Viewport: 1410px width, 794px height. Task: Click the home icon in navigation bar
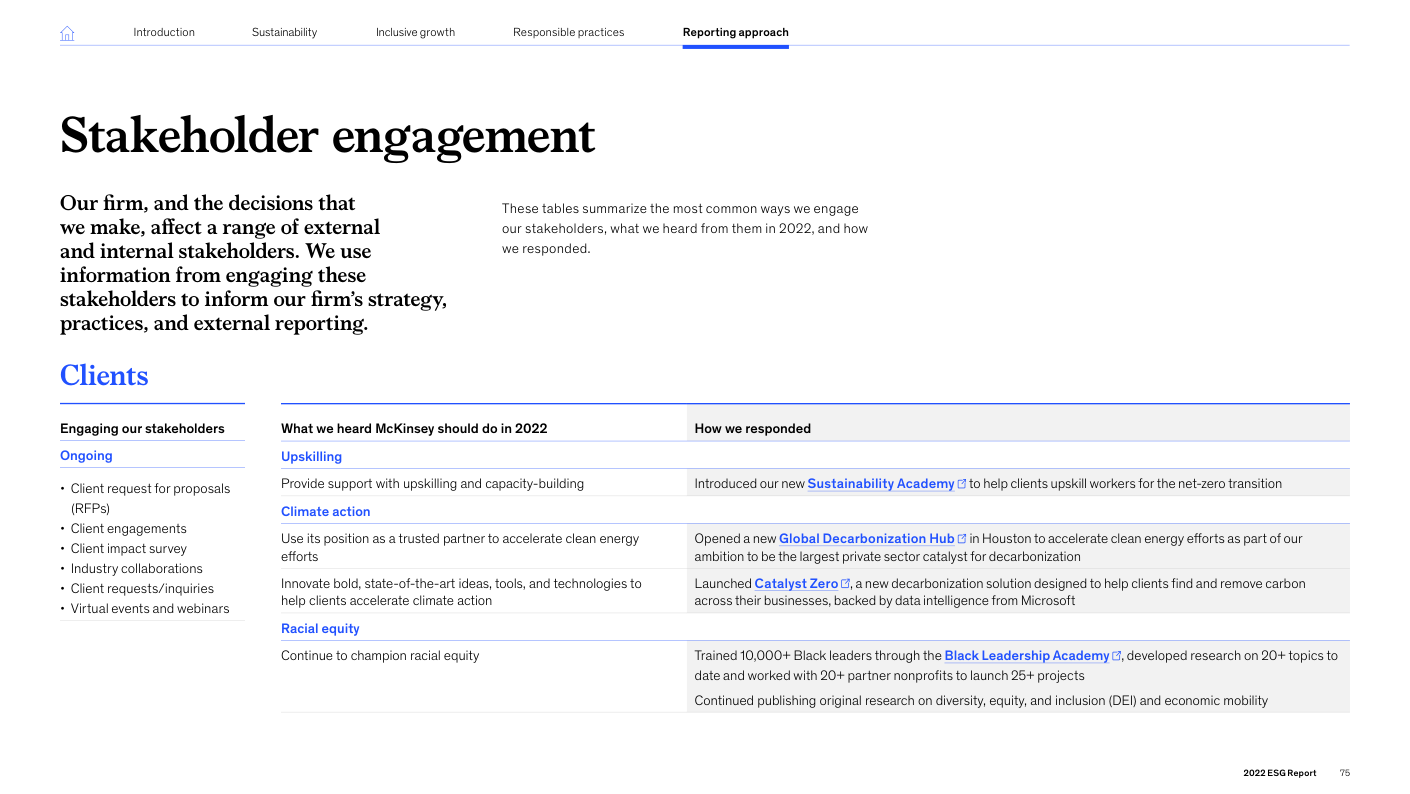point(67,33)
